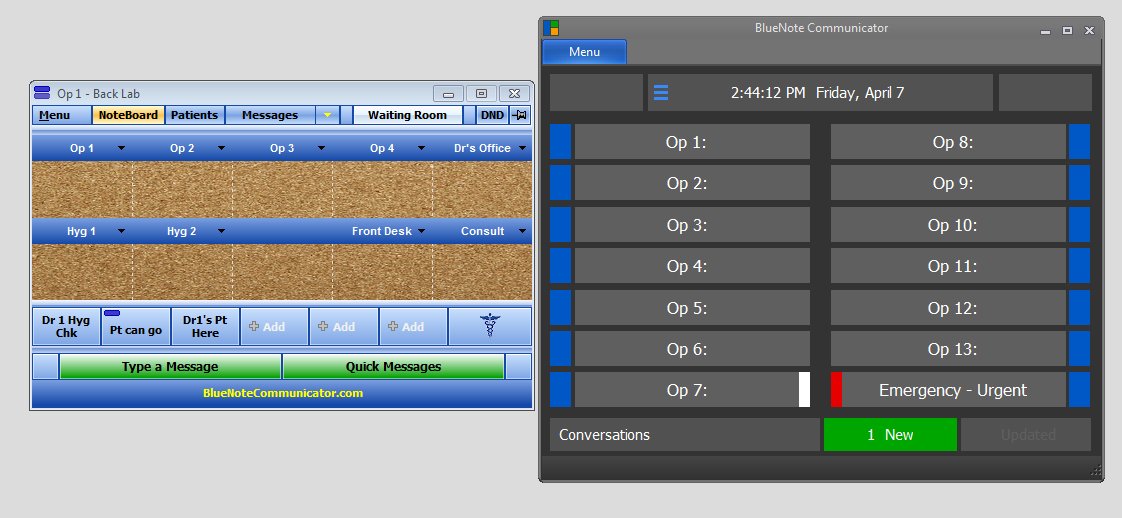Click the dimmed Updated button
Screen dimensions: 1122x518
(x=1026, y=434)
